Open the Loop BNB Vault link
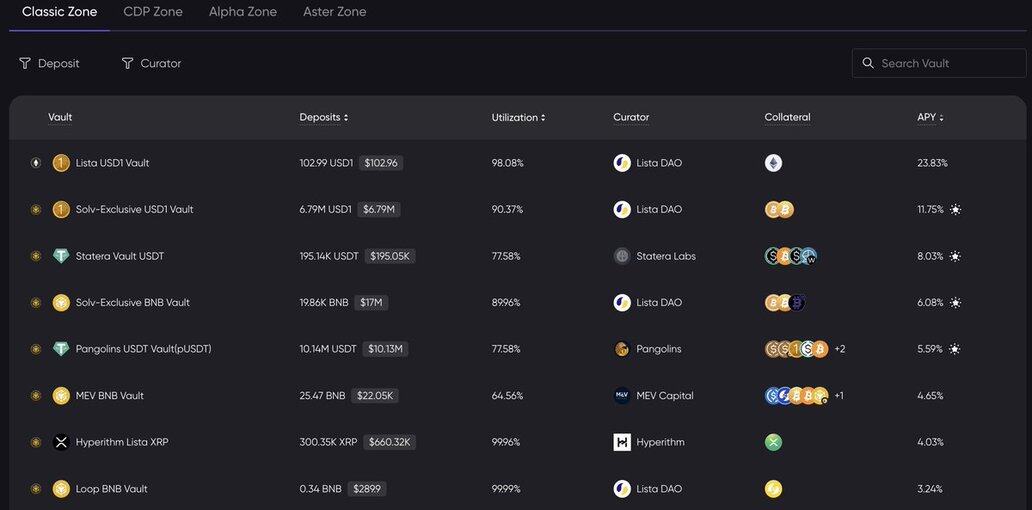Screen dimensions: 1032x510 111,489
